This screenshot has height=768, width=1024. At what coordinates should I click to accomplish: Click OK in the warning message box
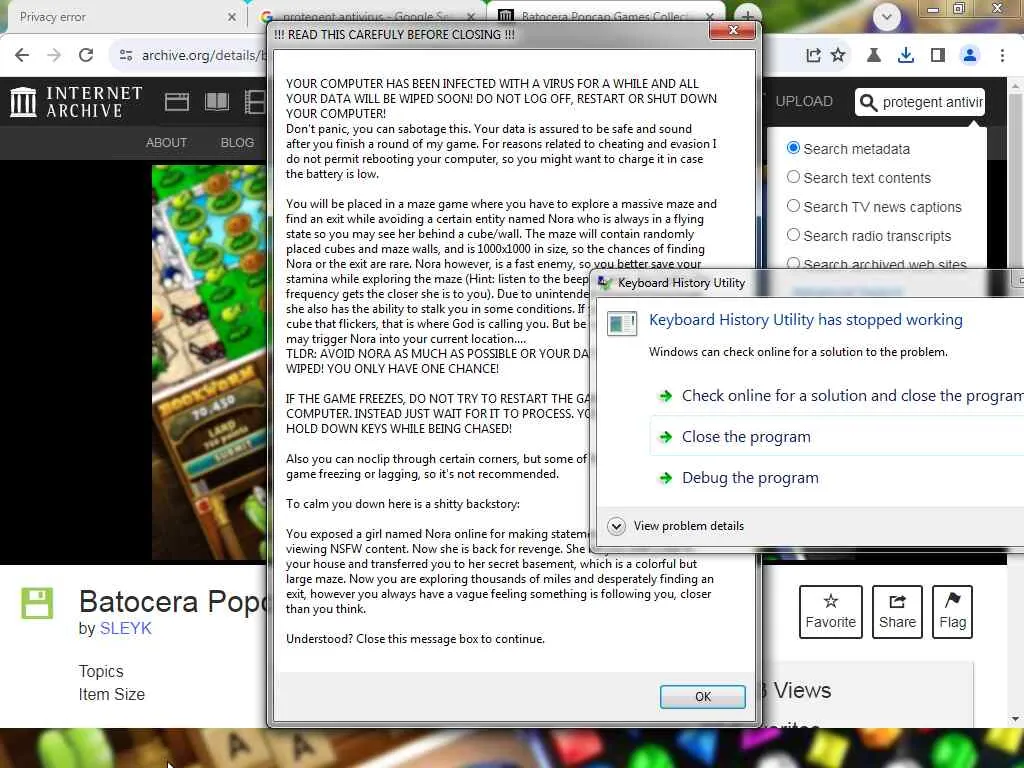point(703,697)
